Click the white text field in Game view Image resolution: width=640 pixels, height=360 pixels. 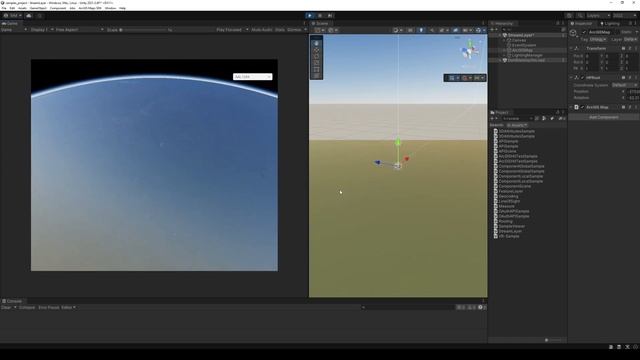[x=253, y=77]
